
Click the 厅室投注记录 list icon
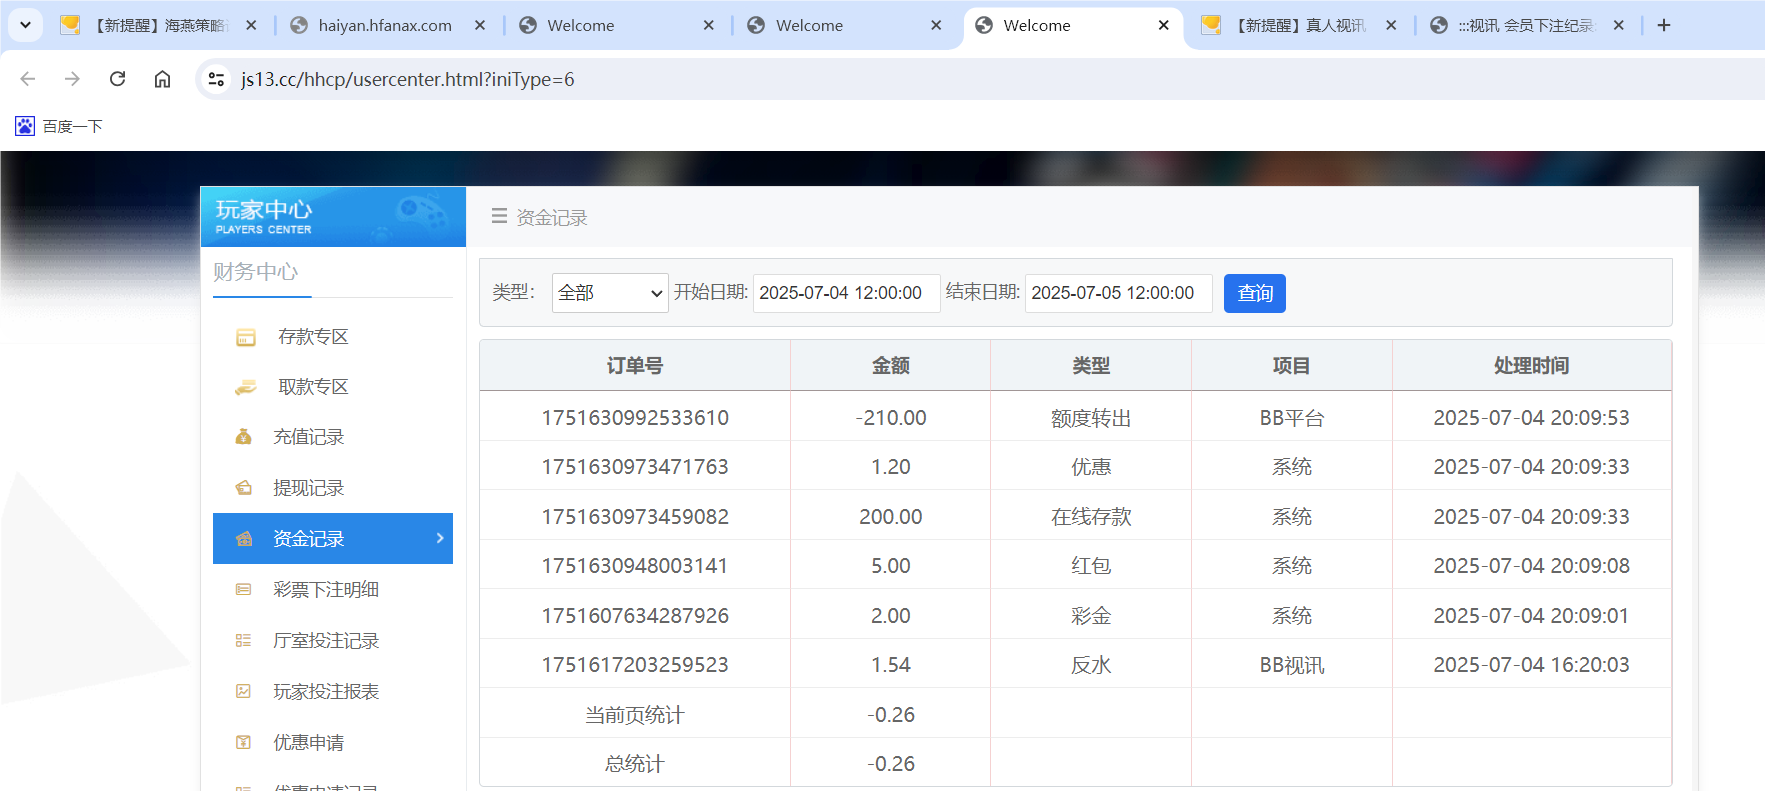[243, 641]
